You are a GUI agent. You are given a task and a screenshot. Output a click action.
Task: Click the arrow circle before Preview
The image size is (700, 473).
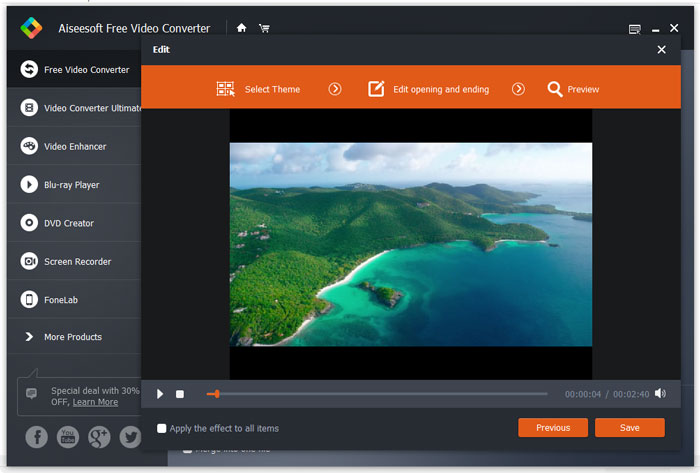[x=518, y=89]
